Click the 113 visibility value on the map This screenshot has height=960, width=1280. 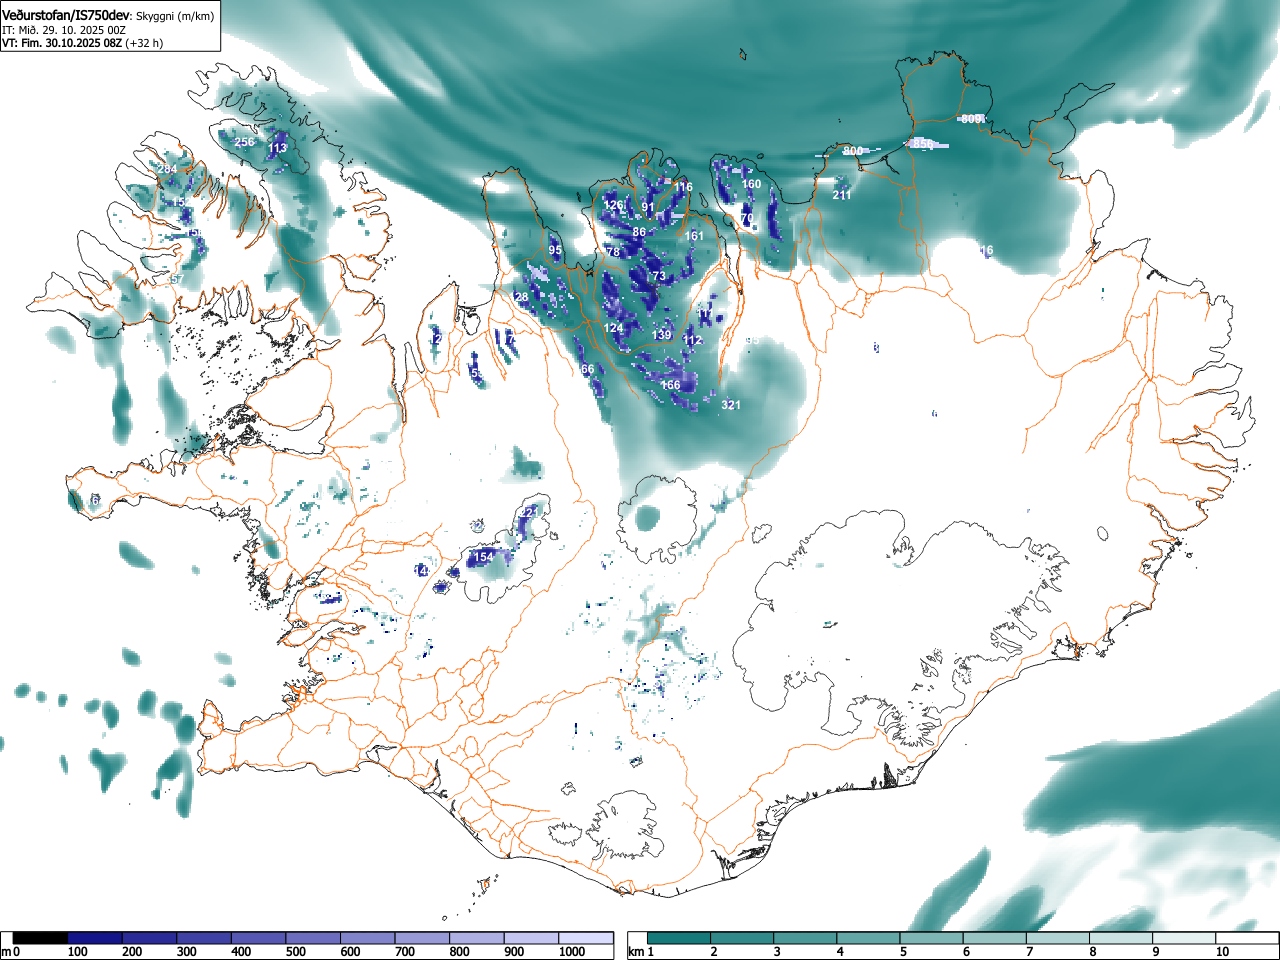click(x=278, y=148)
